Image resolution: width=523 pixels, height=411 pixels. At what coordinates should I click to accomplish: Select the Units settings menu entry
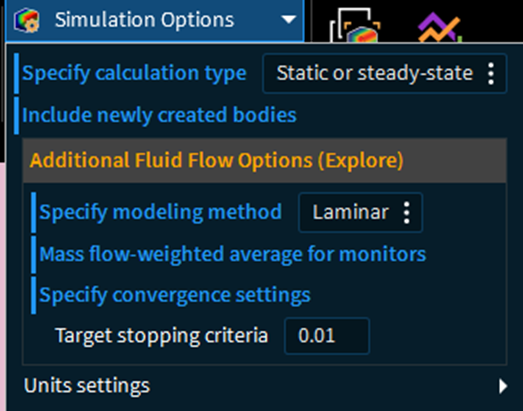tap(265, 386)
